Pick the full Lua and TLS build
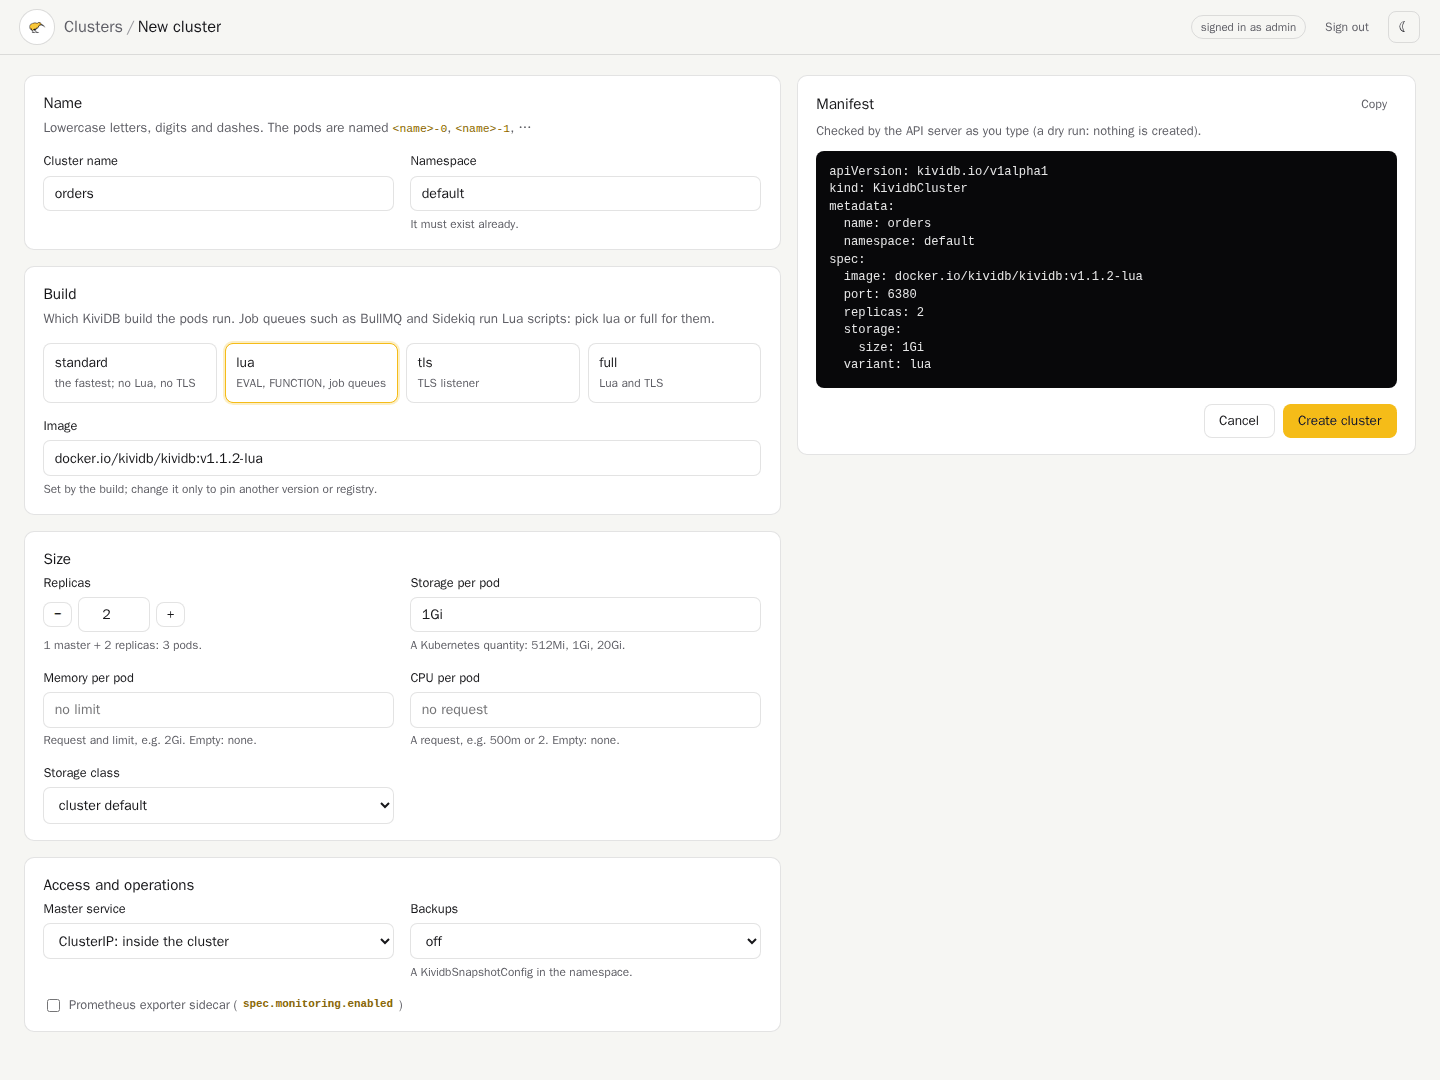Screen dimensions: 1440x1080 point(674,373)
